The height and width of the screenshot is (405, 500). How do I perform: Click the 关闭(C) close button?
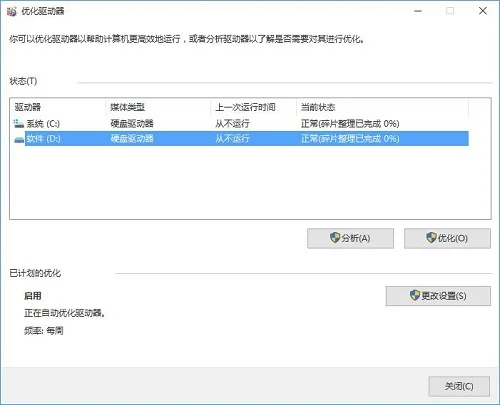pos(459,386)
